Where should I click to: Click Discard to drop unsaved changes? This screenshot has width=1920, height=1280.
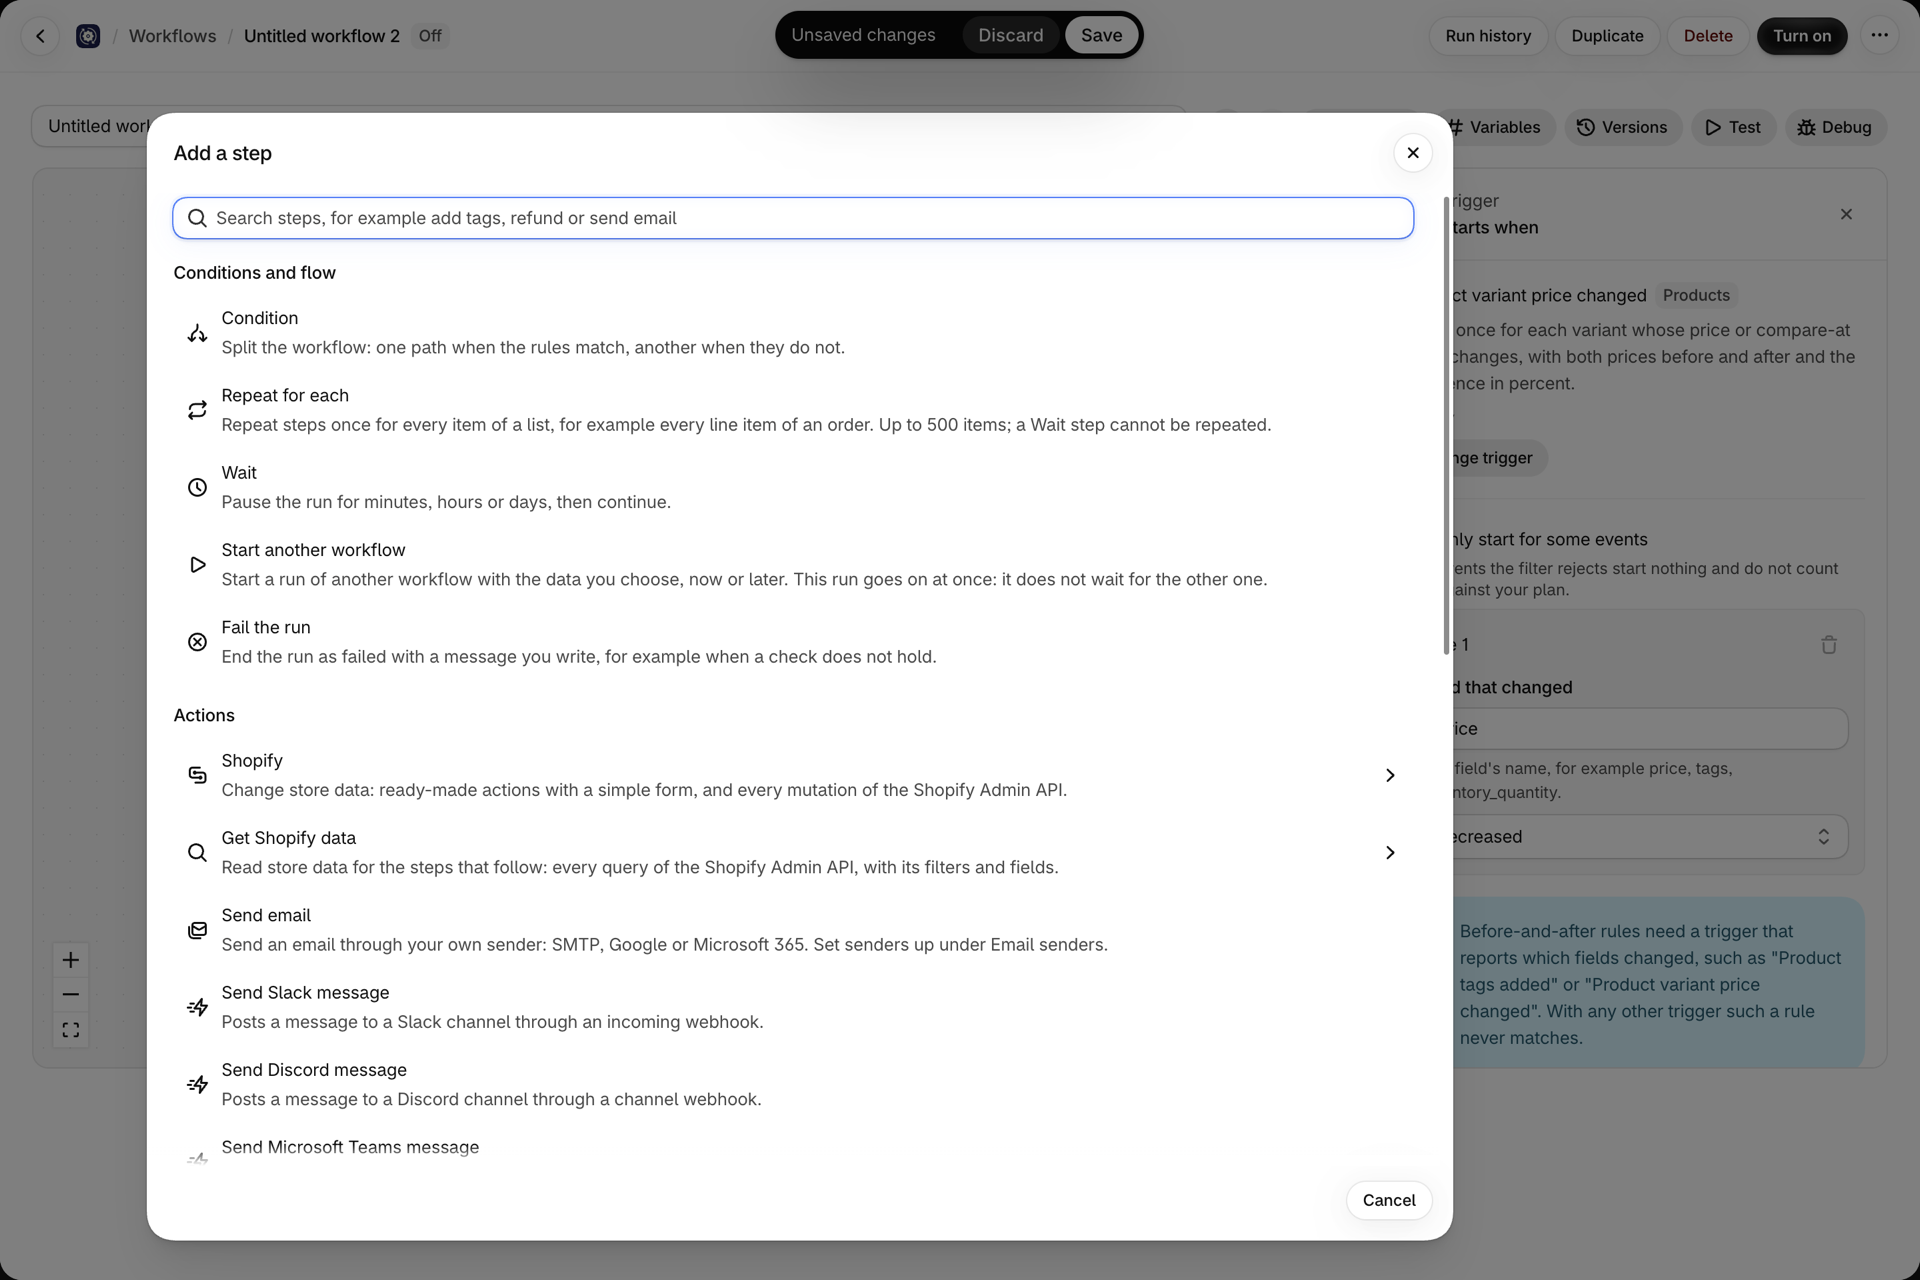[x=1010, y=35]
